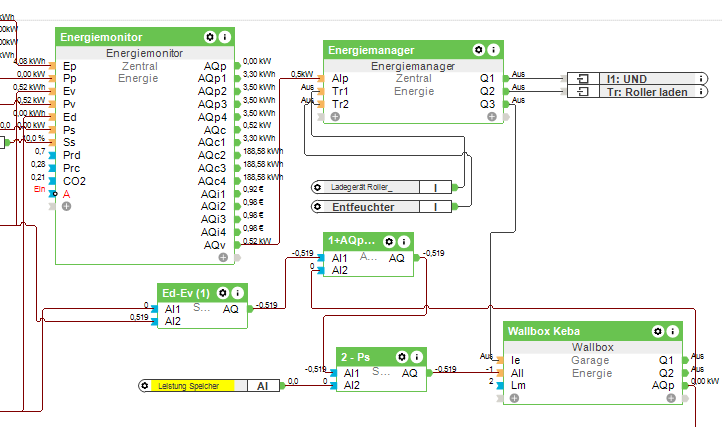Select the red A input of Energiemonitor
Screen dimensions: 722x427
[66, 194]
